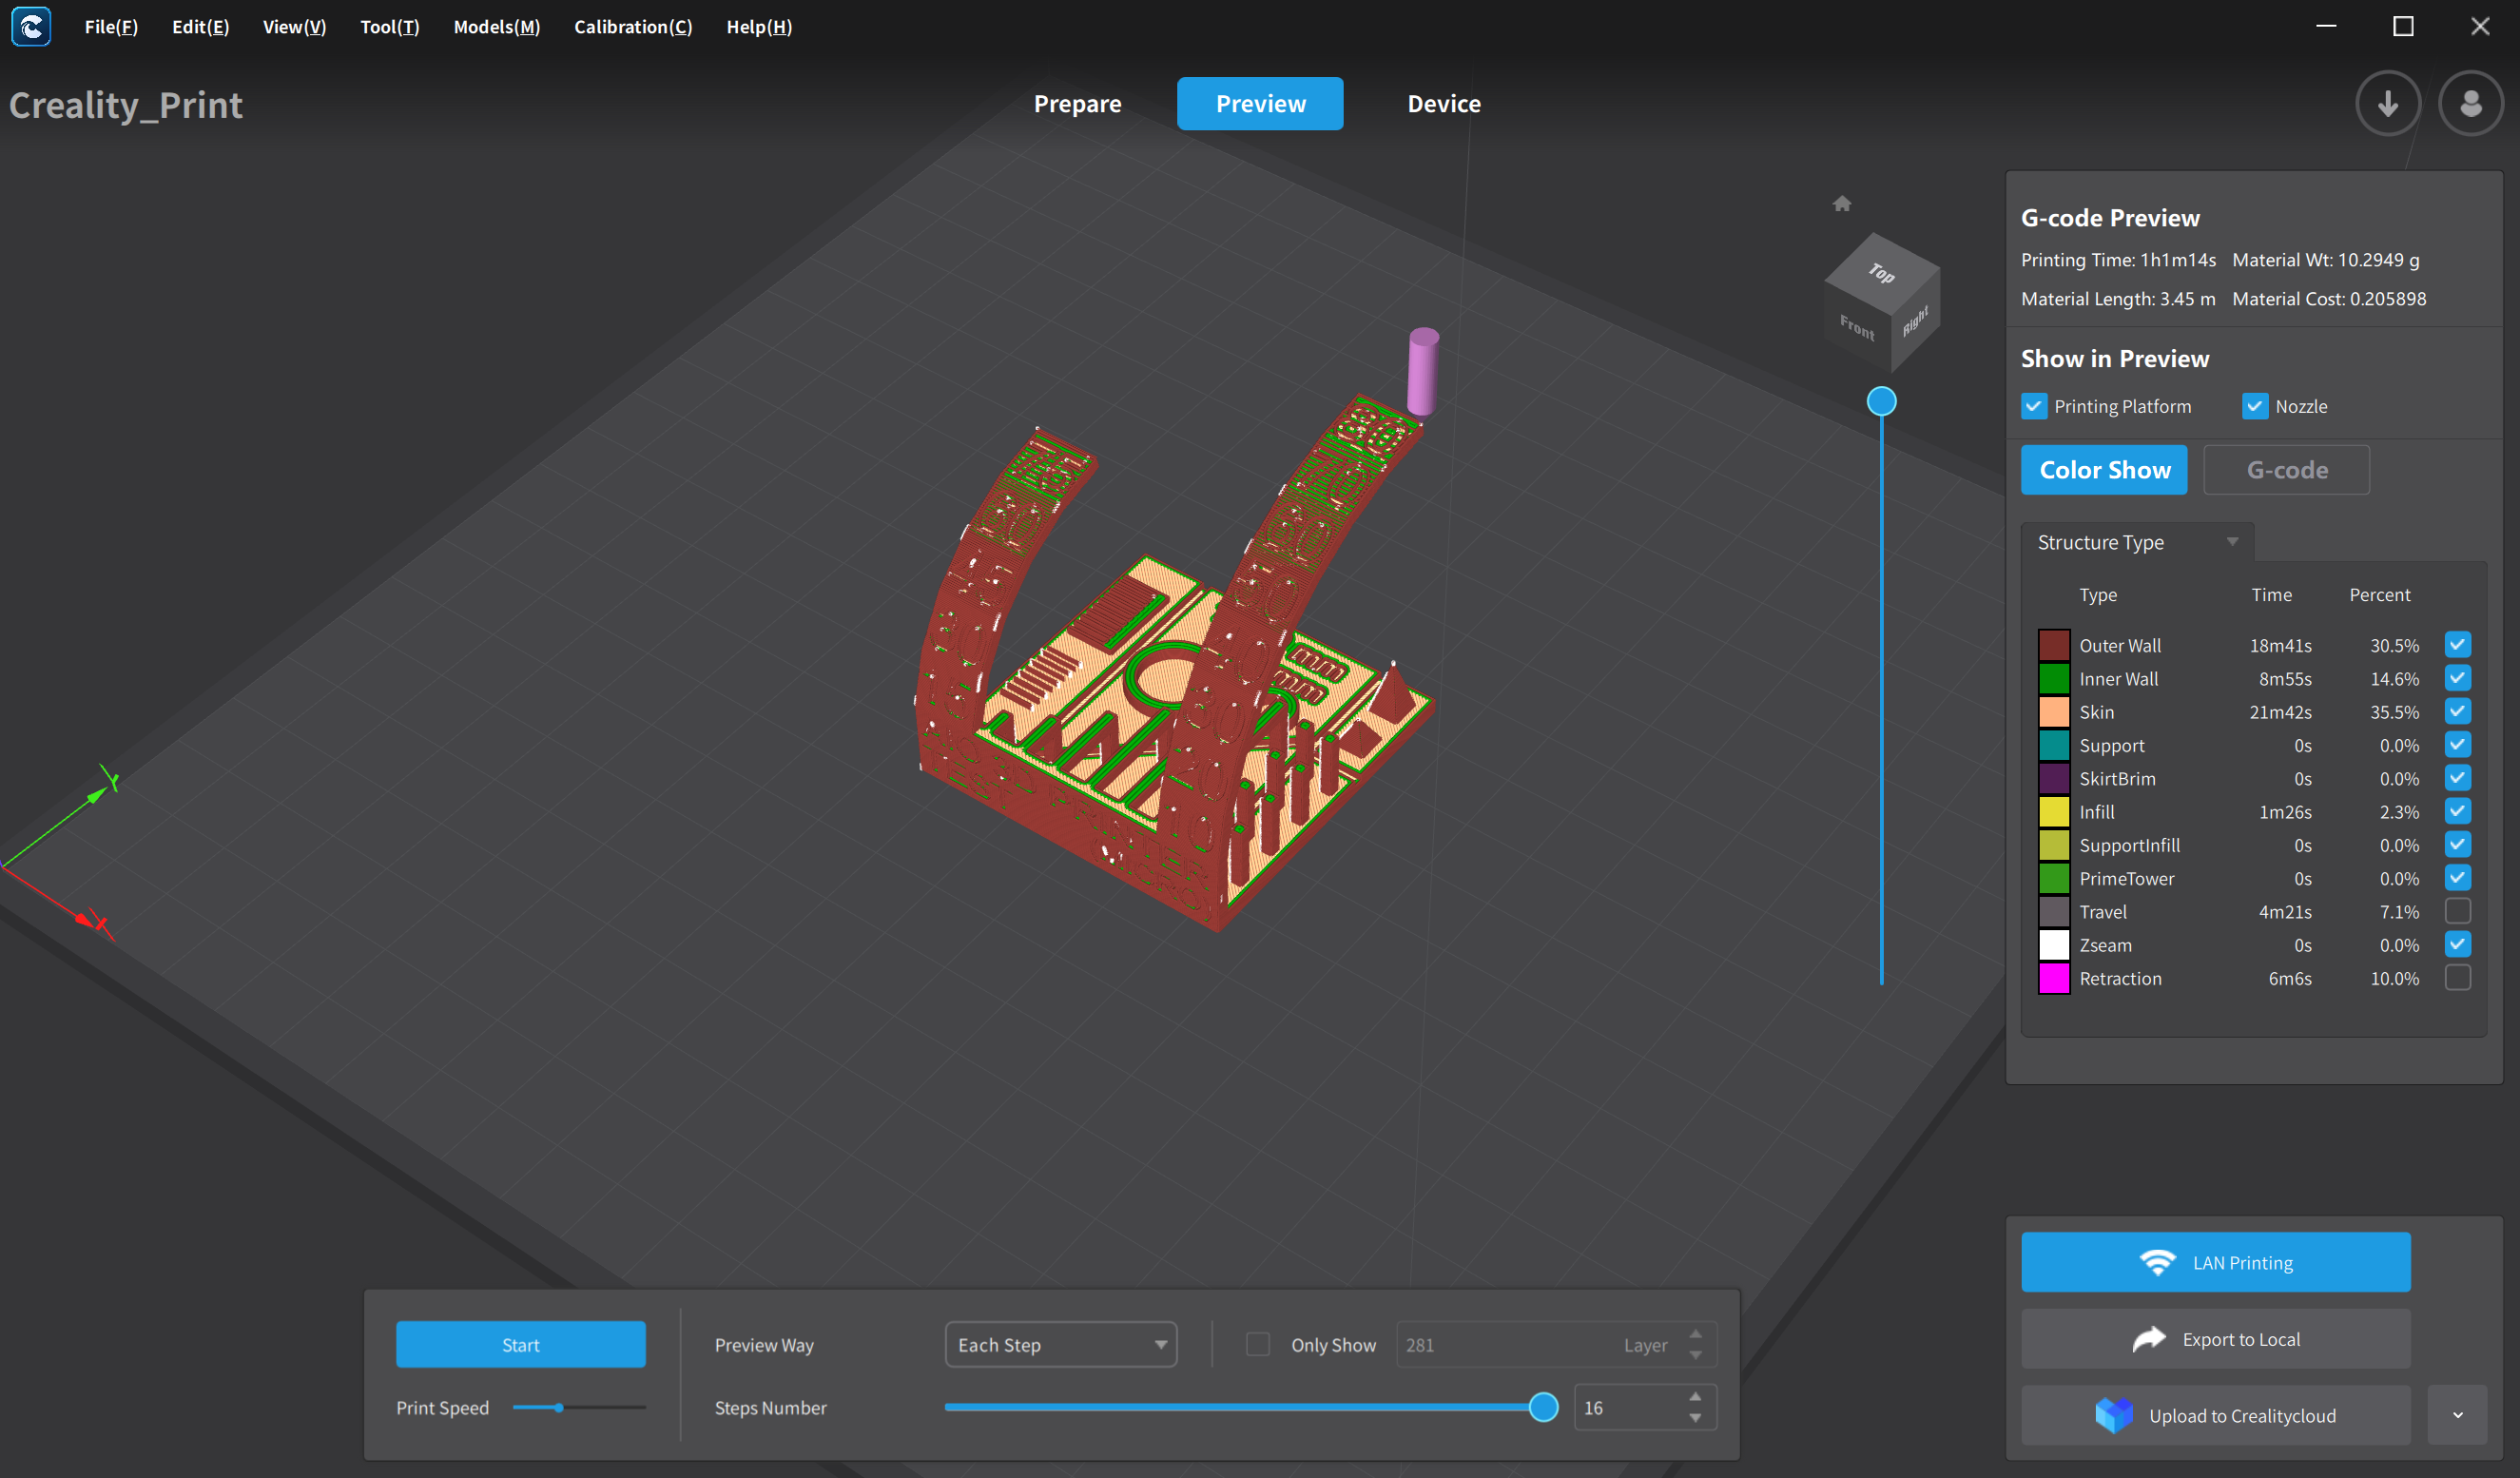This screenshot has height=1478, width=2520.
Task: Enable Retraction visibility
Action: click(x=2457, y=978)
